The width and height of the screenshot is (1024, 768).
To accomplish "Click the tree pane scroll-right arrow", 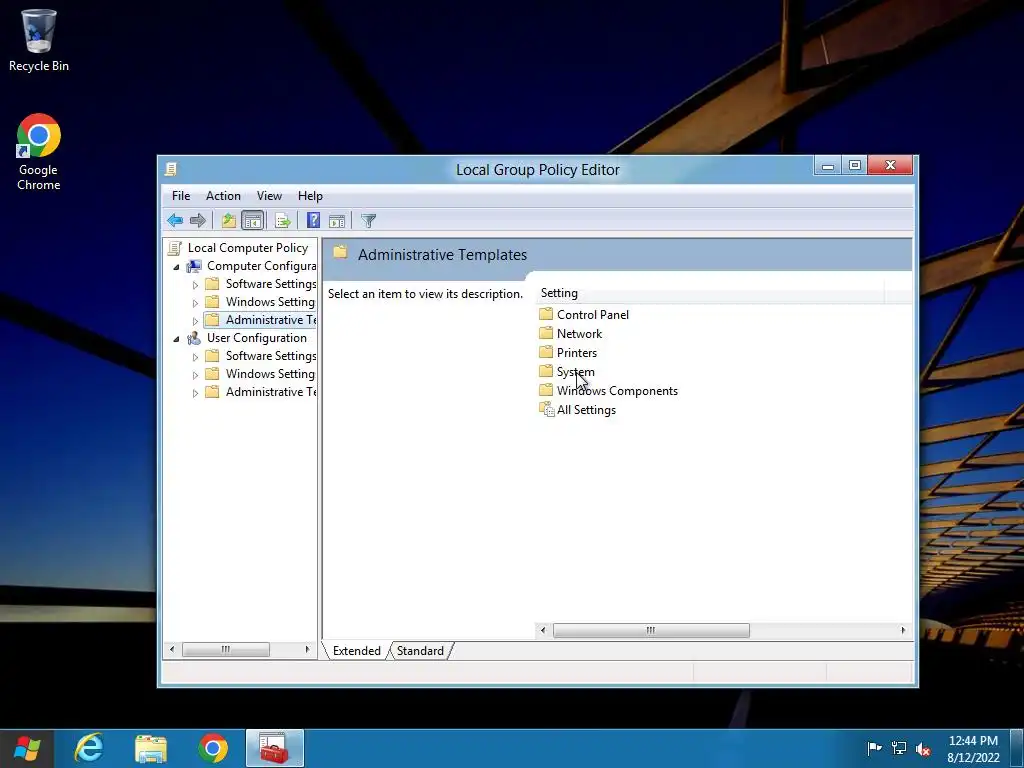I will tap(307, 649).
